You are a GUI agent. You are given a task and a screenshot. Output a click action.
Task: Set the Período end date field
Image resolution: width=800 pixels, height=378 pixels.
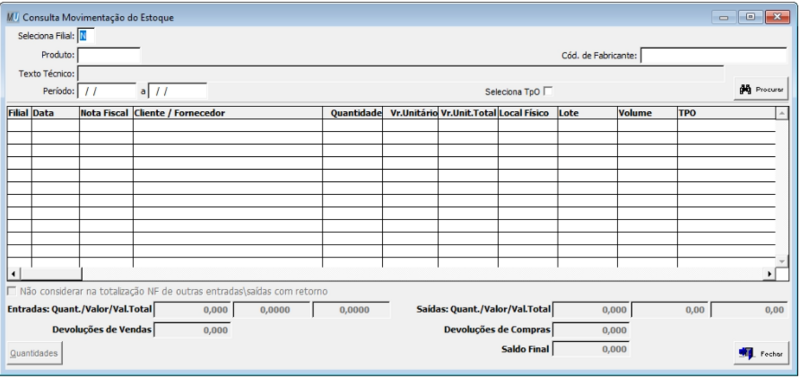tap(178, 91)
